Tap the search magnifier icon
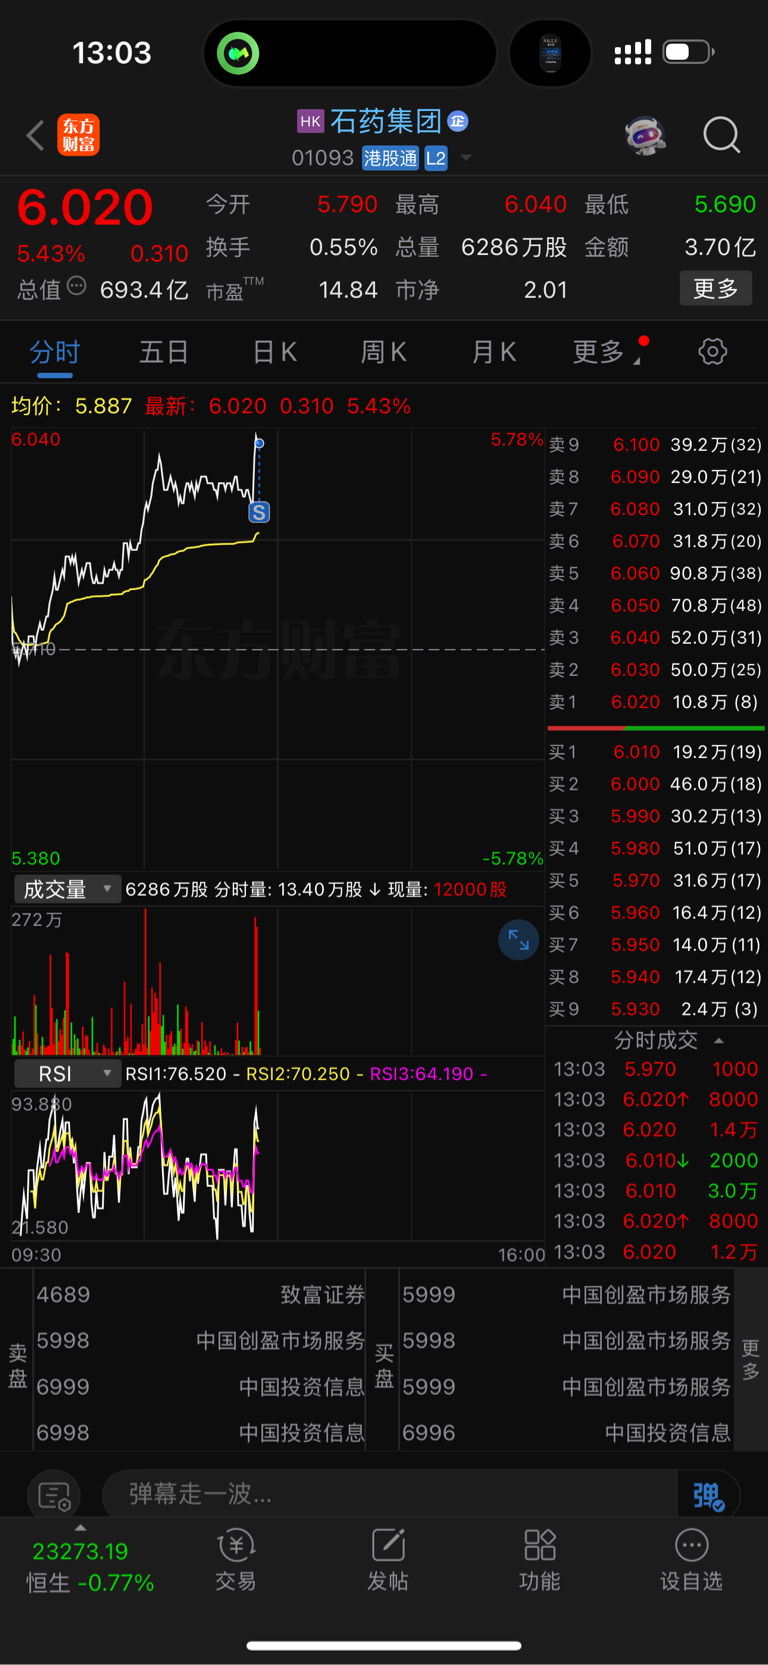Screen dimensions: 768x1665 coord(721,135)
